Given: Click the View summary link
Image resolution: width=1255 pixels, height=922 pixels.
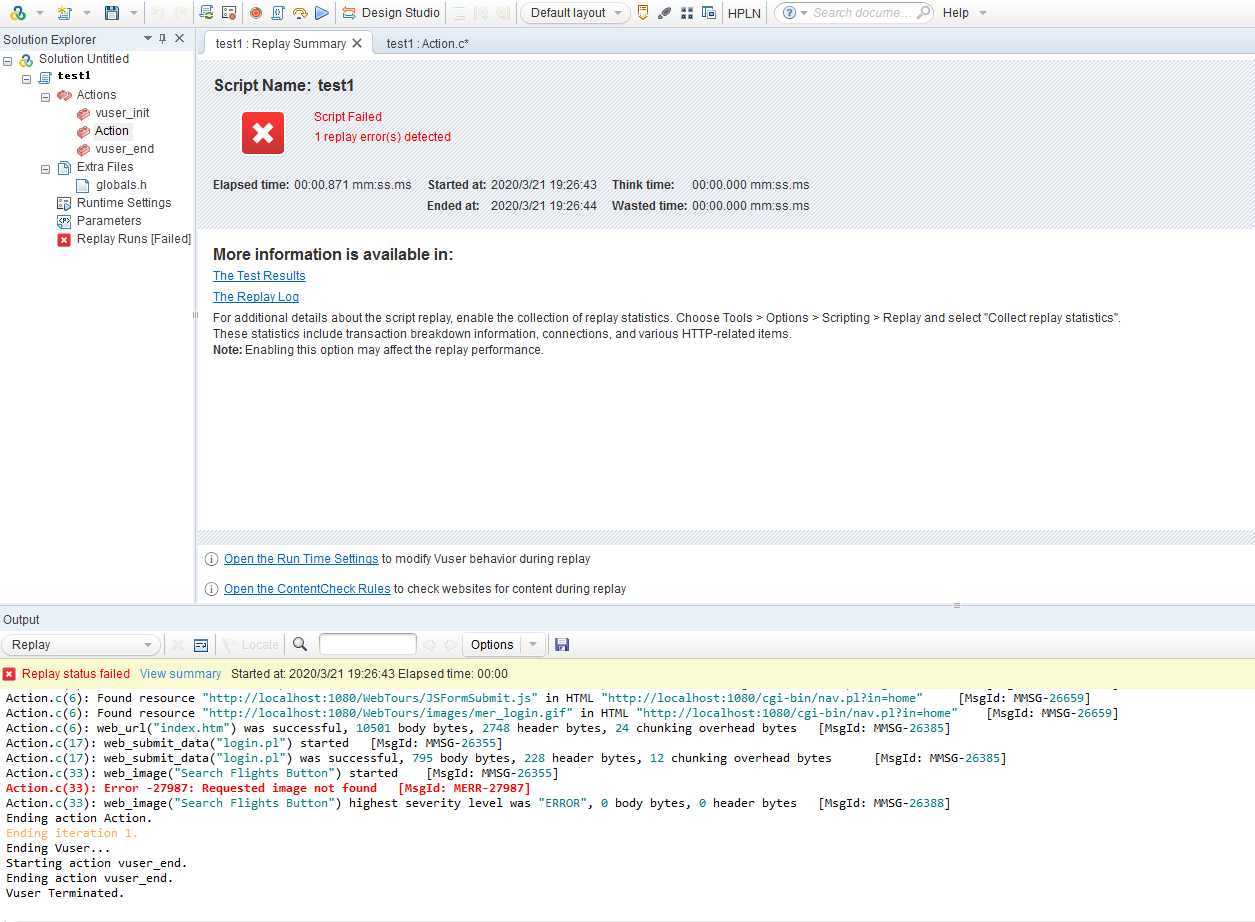Looking at the screenshot, I should (180, 674).
